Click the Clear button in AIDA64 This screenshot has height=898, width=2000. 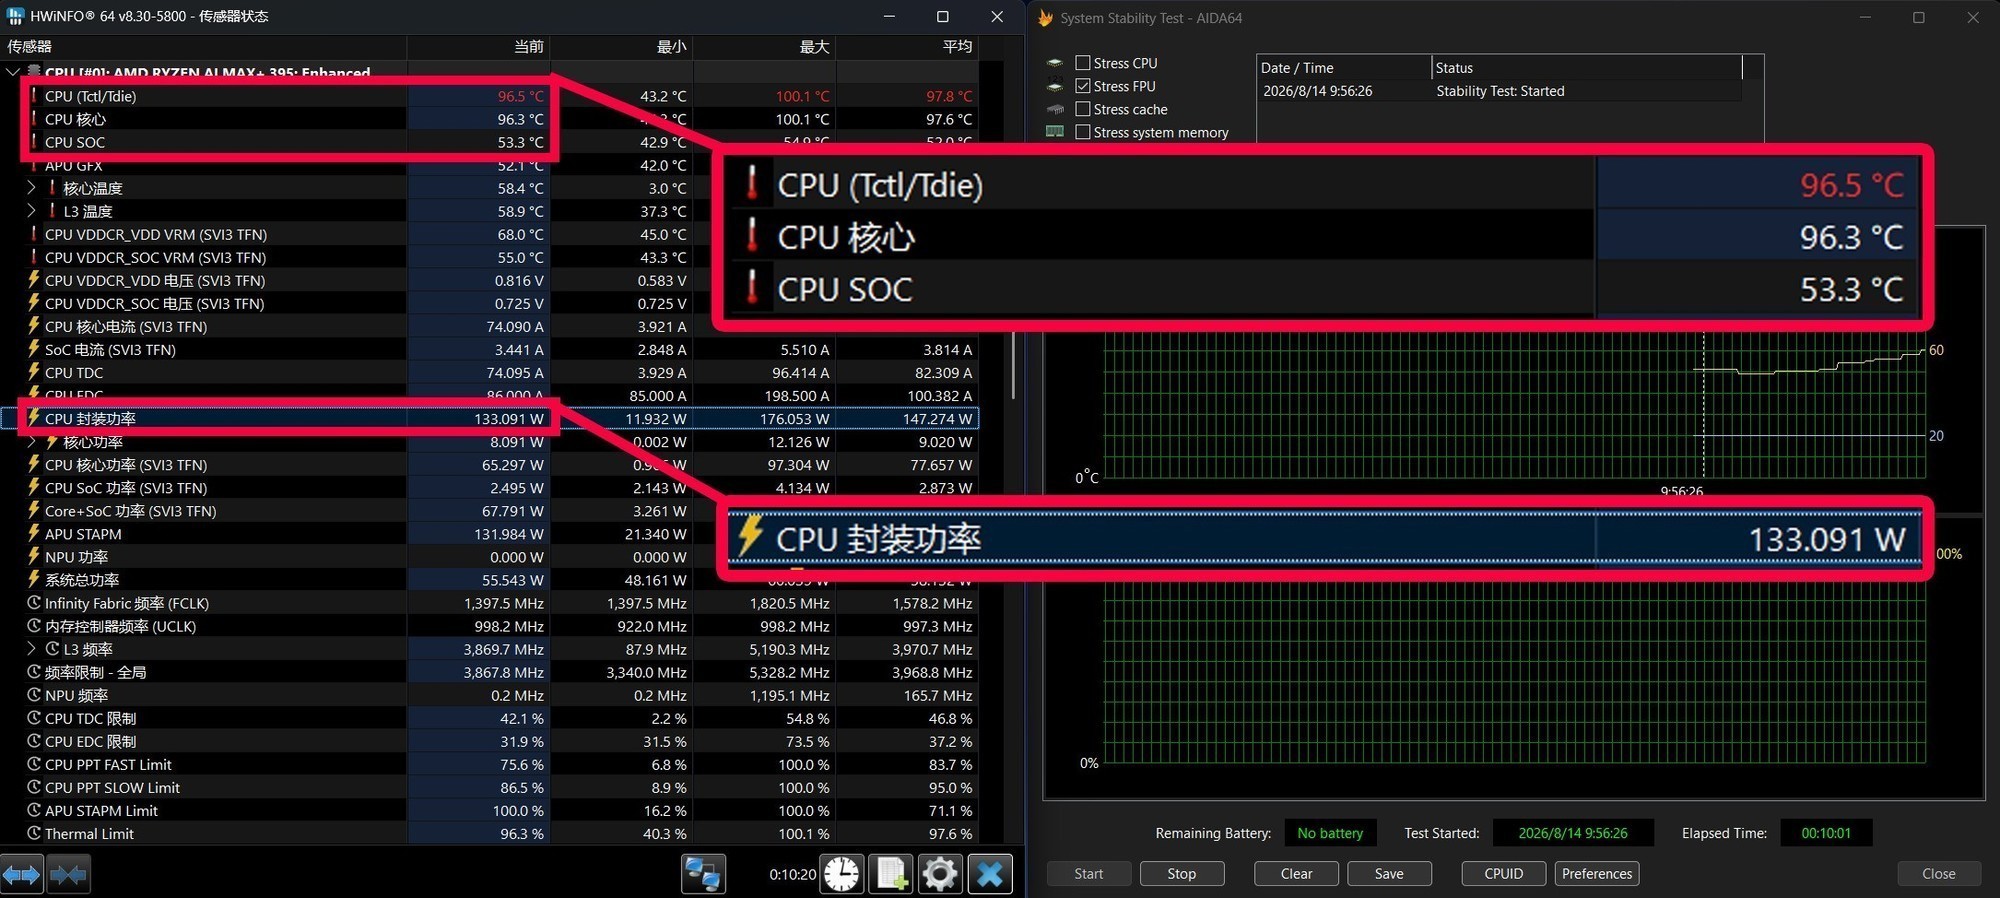click(1297, 874)
